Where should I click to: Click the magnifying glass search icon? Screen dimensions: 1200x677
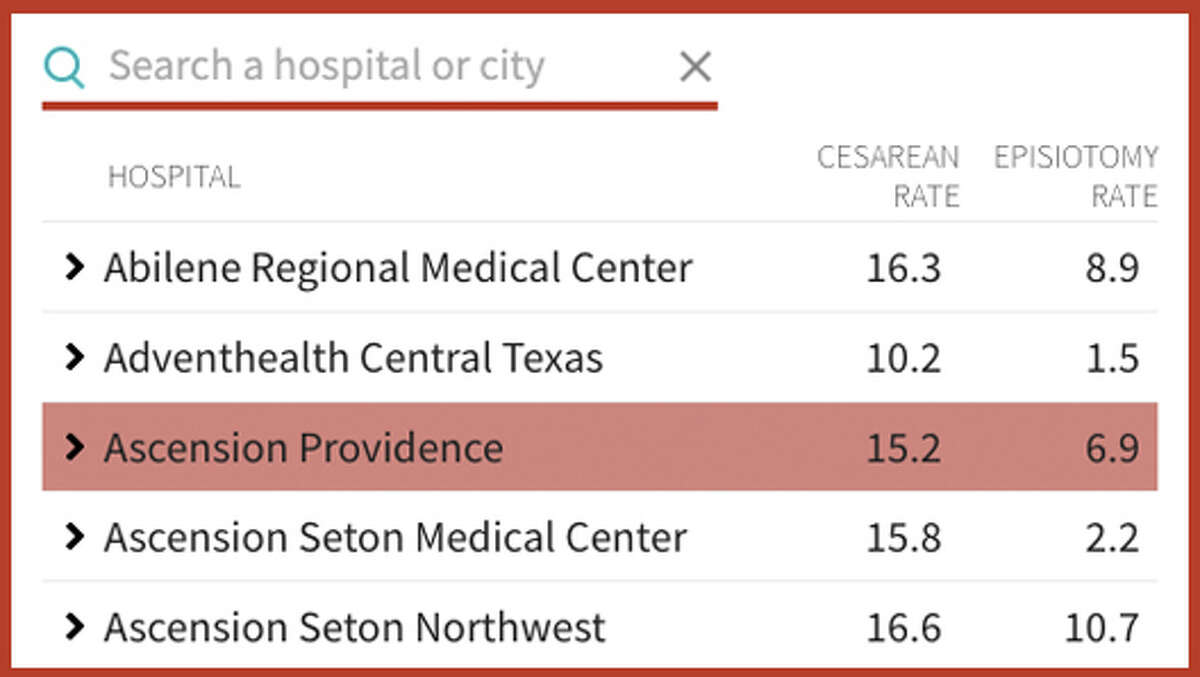[x=63, y=66]
